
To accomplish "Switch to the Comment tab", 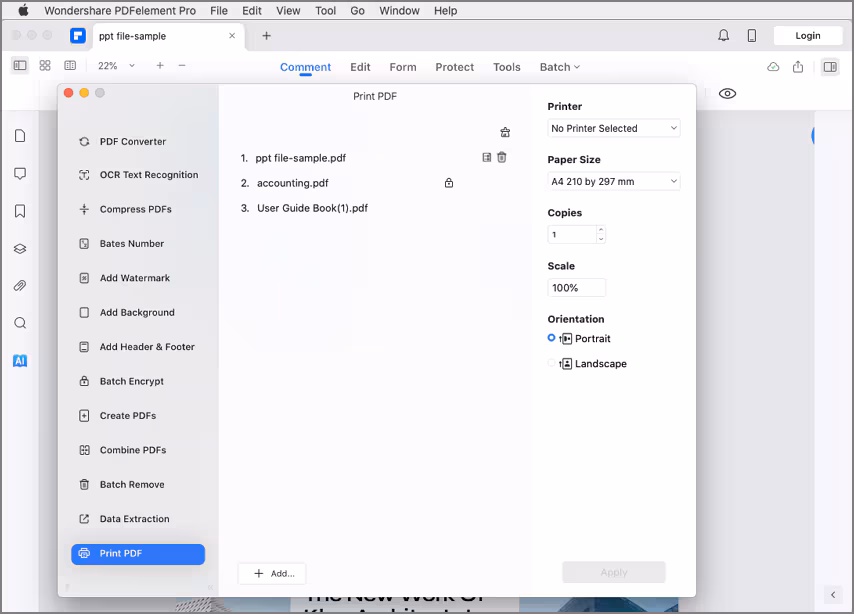I will tap(306, 67).
